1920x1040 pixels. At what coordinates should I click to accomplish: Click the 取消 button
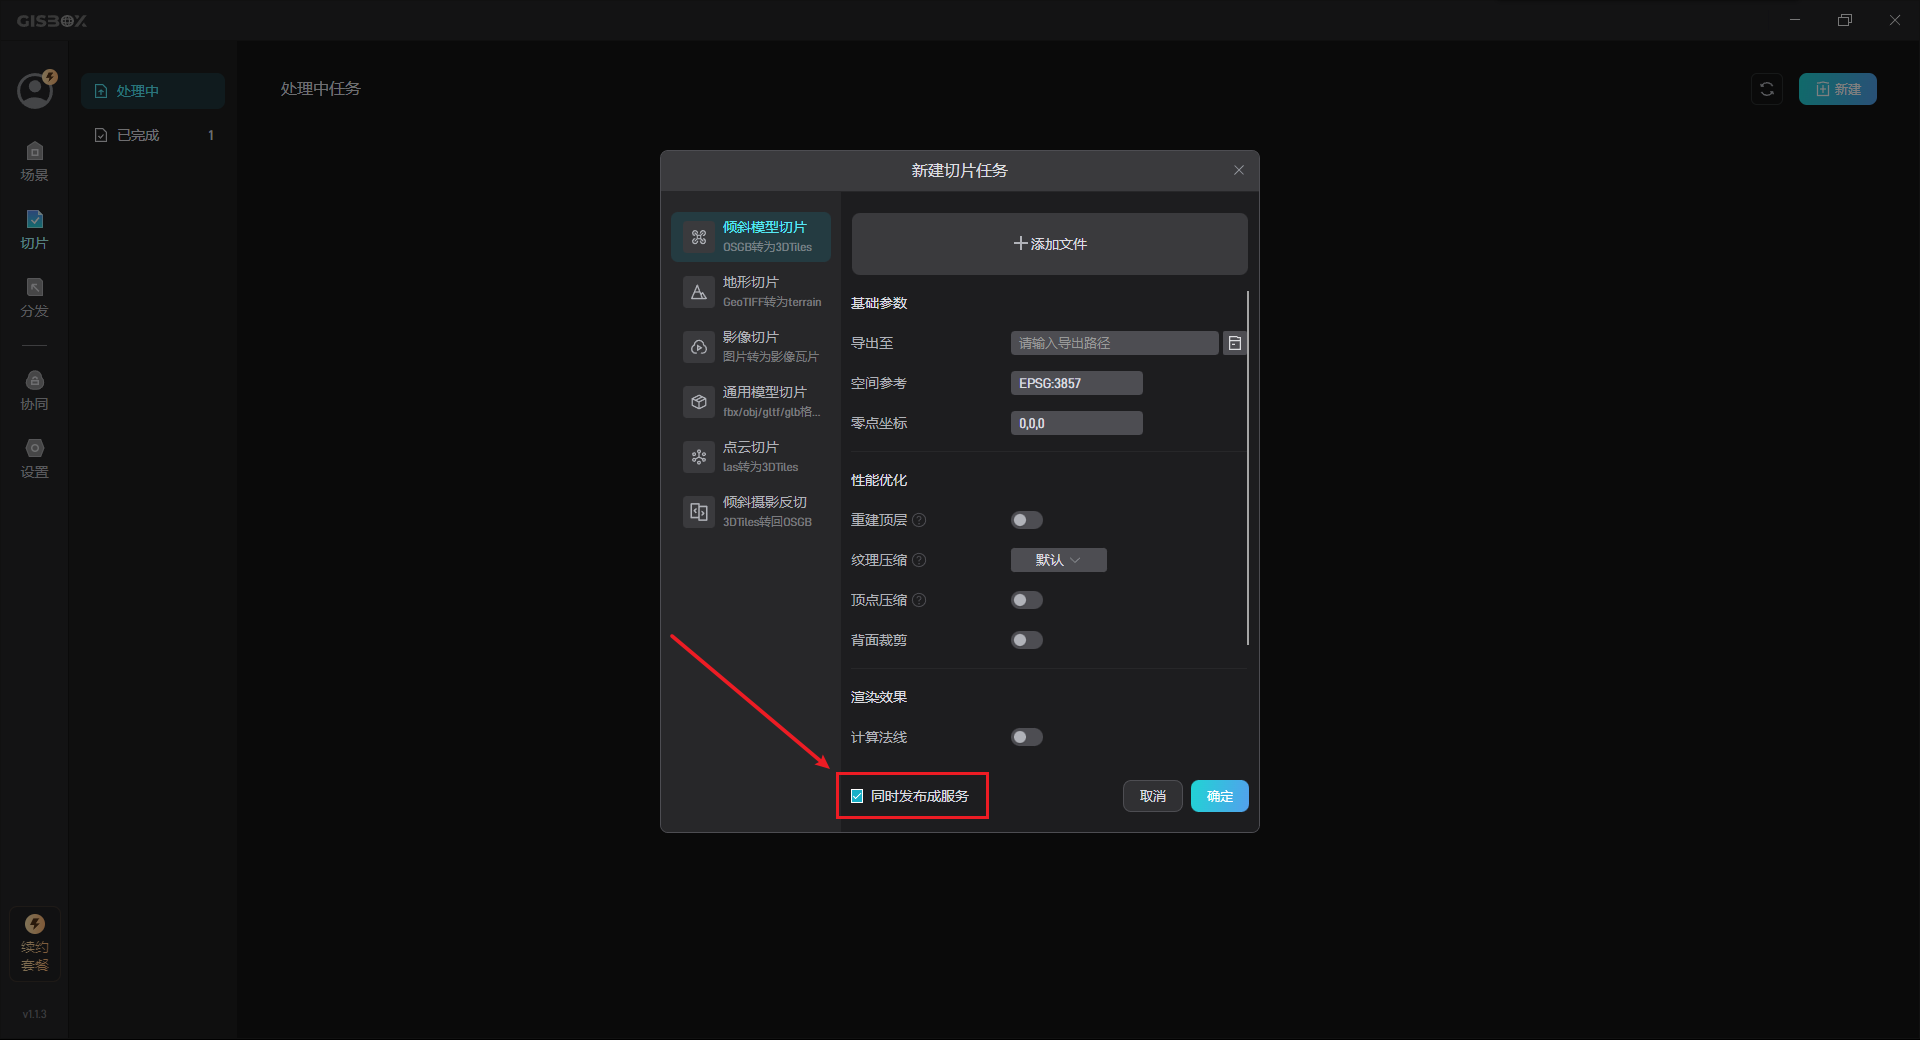1153,796
